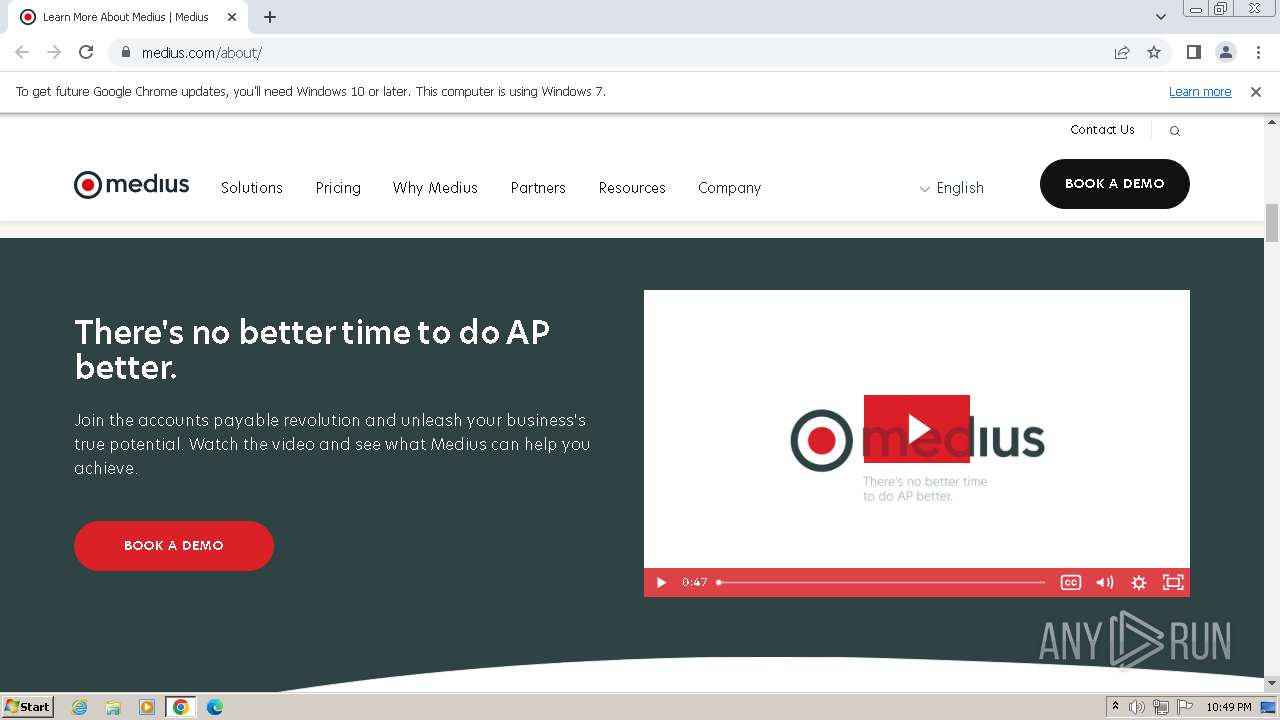The width and height of the screenshot is (1280, 720).
Task: Toggle the Chrome side panel
Action: tap(1193, 52)
